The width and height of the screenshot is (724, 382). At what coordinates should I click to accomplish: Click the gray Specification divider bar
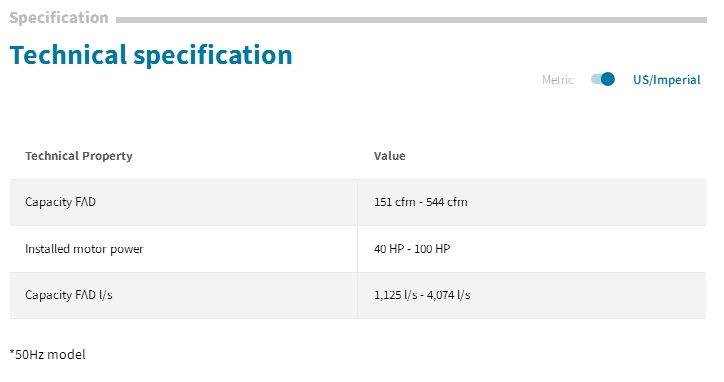(411, 20)
